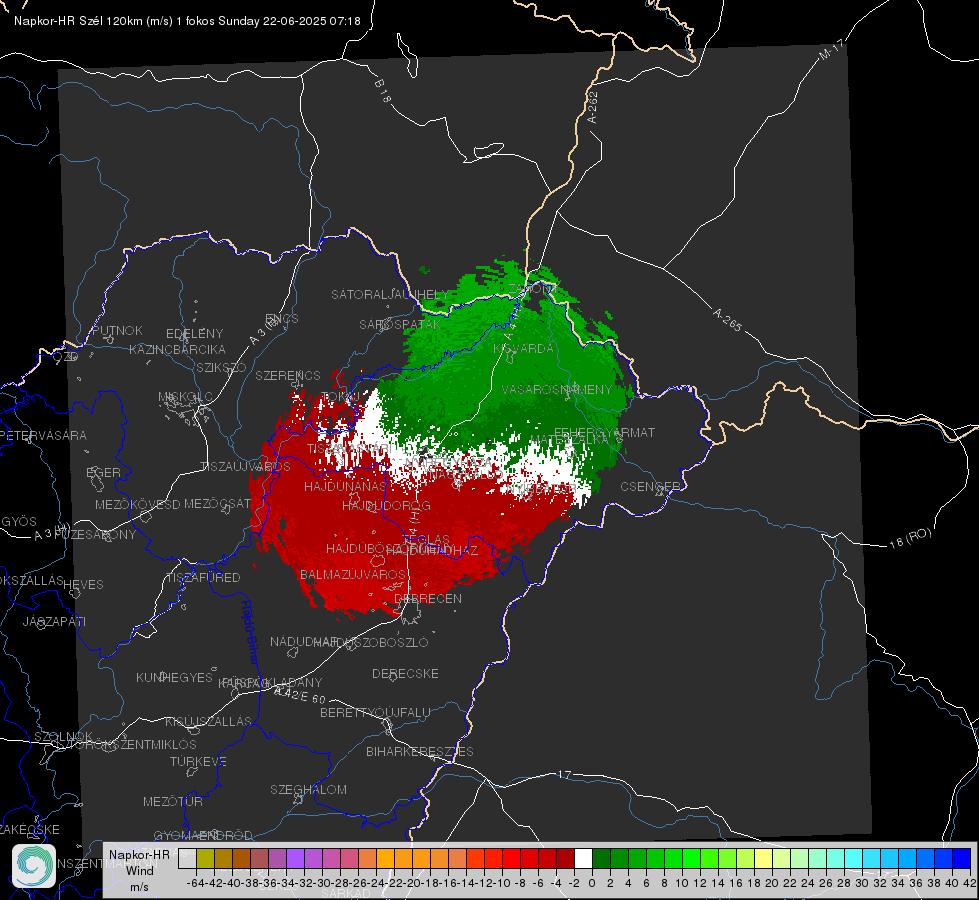979x900 pixels.
Task: Click the DERECSKE city label
Action: point(405,674)
